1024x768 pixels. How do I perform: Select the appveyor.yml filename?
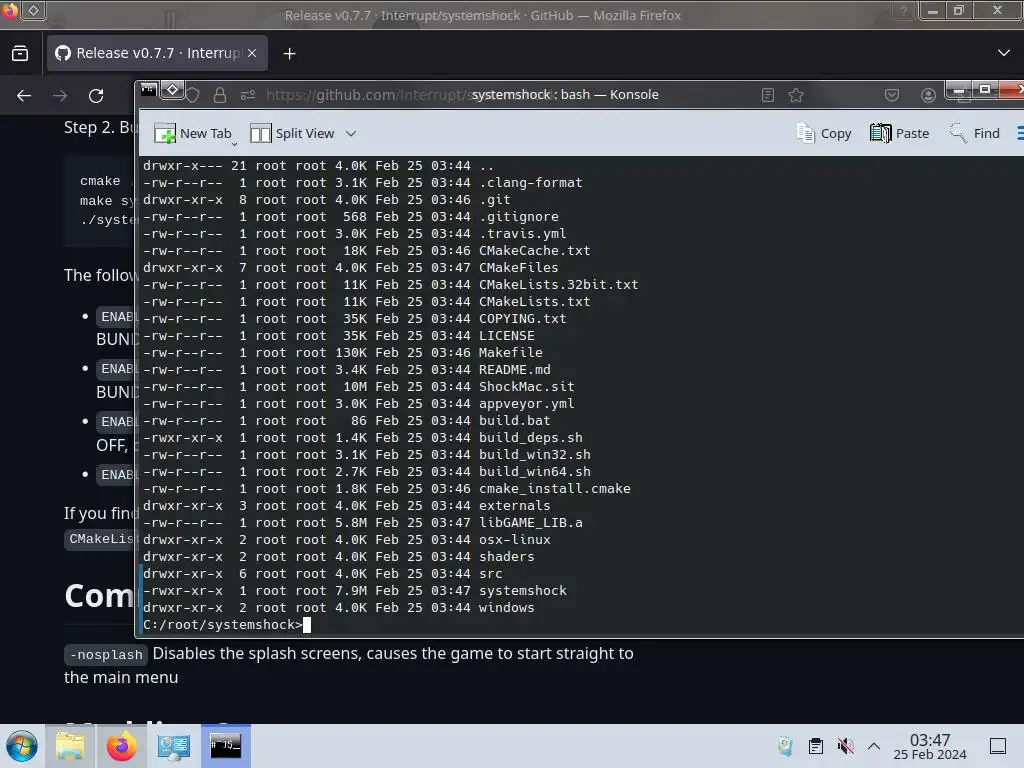pyautogui.click(x=526, y=404)
